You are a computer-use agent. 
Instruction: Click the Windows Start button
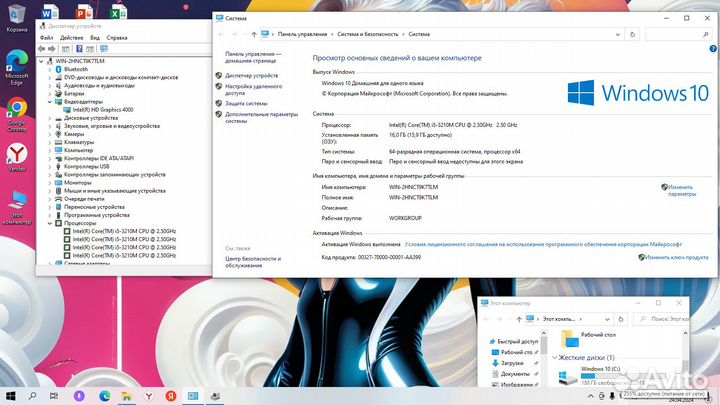pyautogui.click(x=11, y=396)
